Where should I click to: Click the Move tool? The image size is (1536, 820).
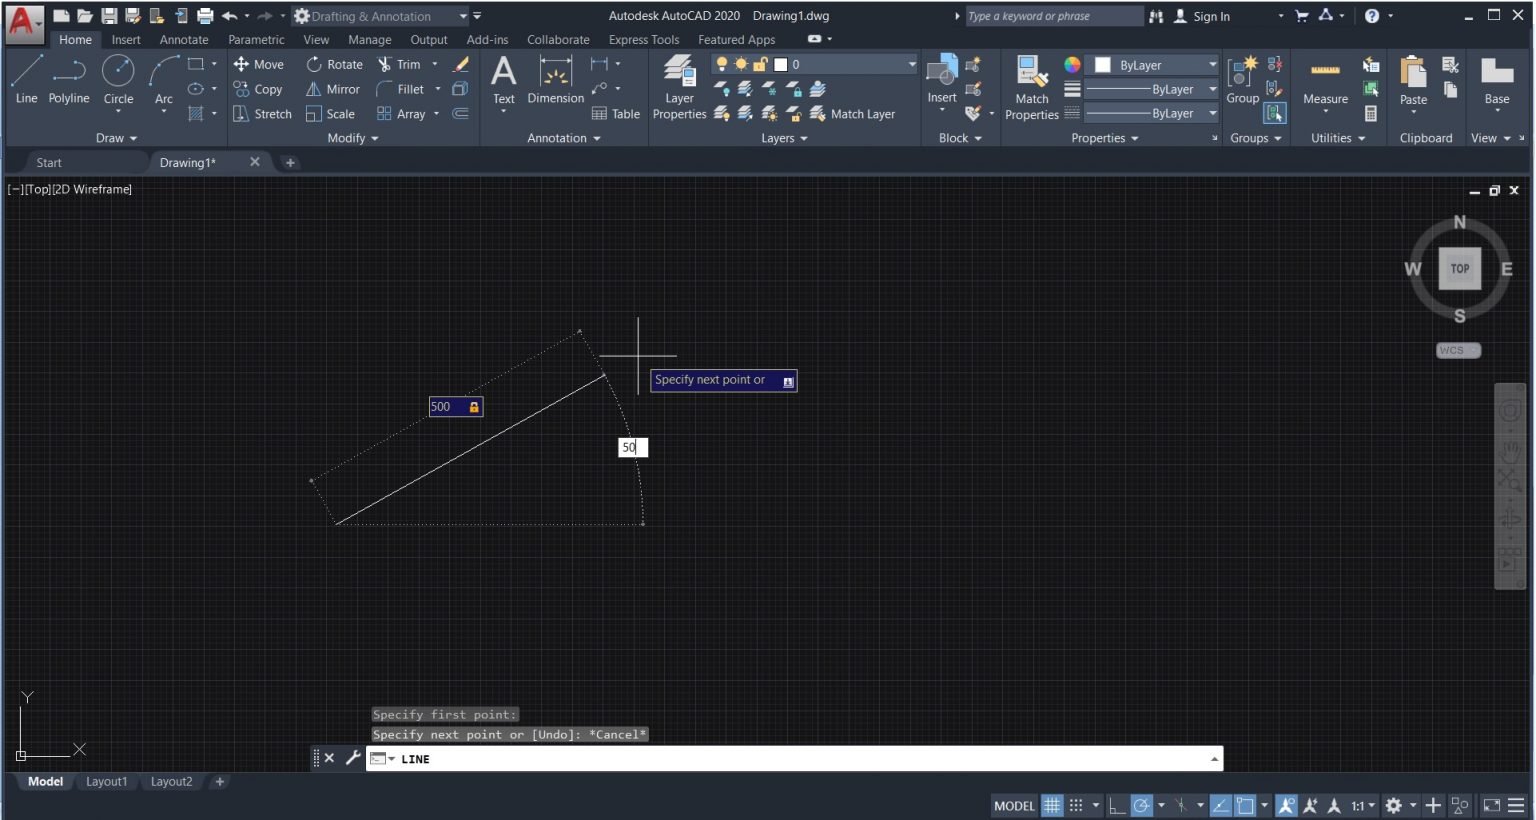pyautogui.click(x=259, y=63)
